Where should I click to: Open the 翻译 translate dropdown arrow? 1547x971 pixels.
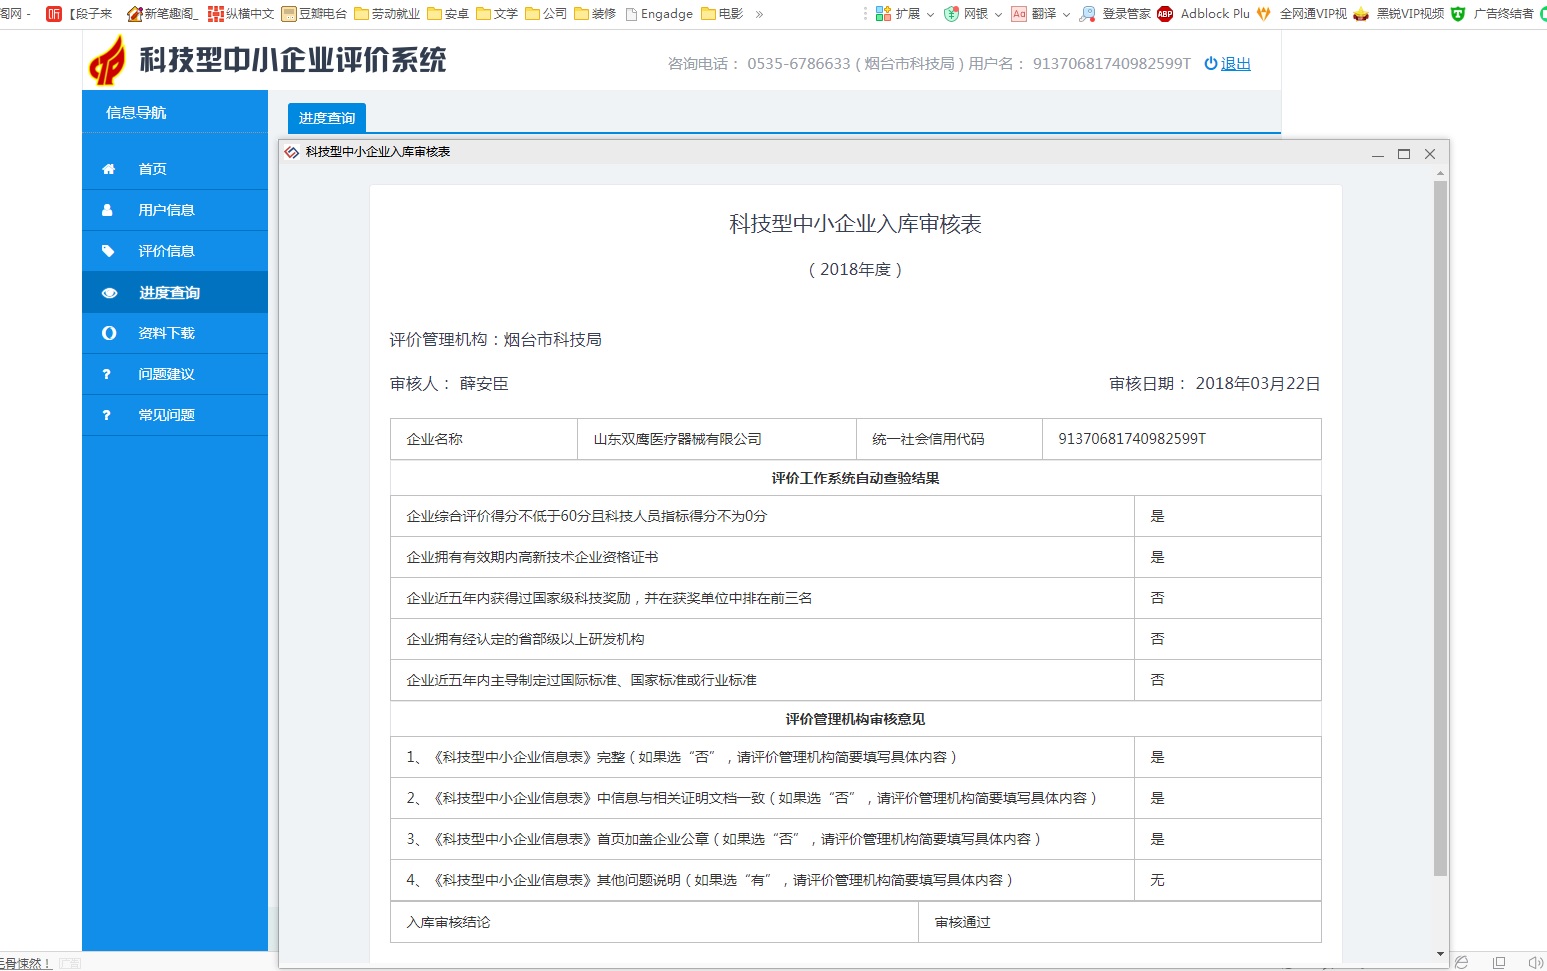(x=1066, y=14)
